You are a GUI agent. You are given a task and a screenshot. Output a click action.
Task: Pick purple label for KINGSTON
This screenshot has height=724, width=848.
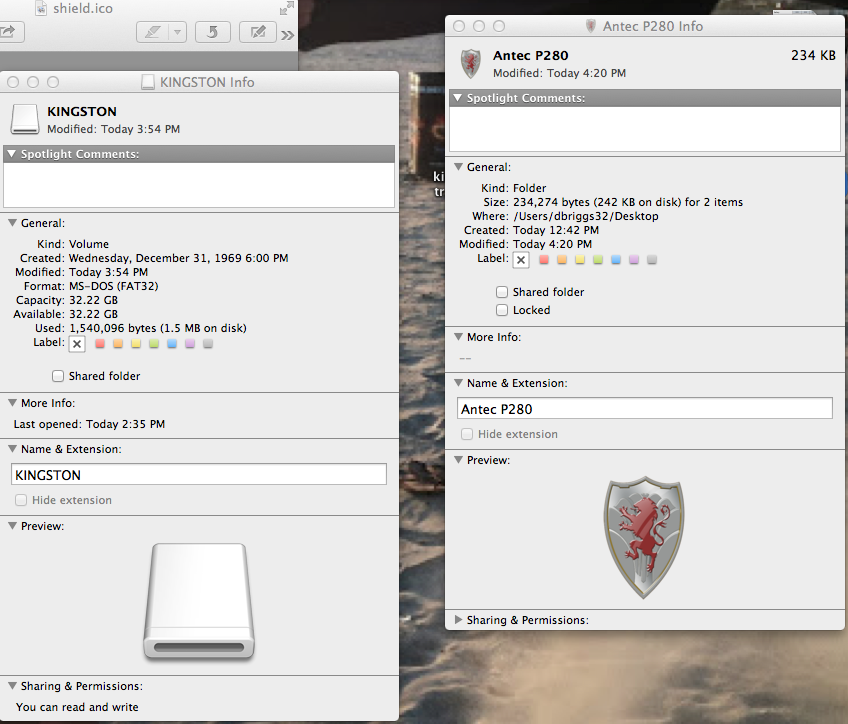pyautogui.click(x=190, y=343)
